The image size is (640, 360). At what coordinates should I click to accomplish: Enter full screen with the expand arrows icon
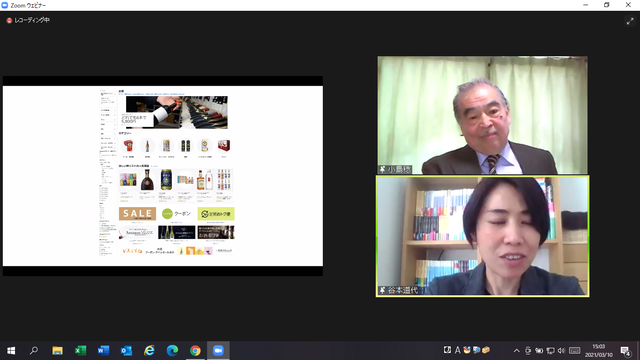[x=630, y=21]
